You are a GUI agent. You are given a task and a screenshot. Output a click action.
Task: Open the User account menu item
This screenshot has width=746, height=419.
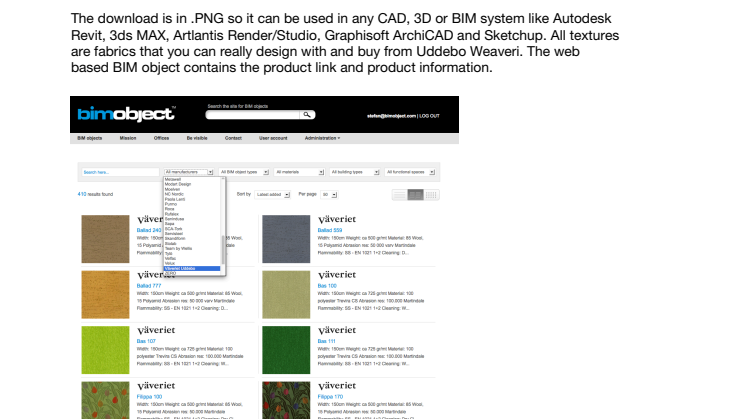pos(273,138)
